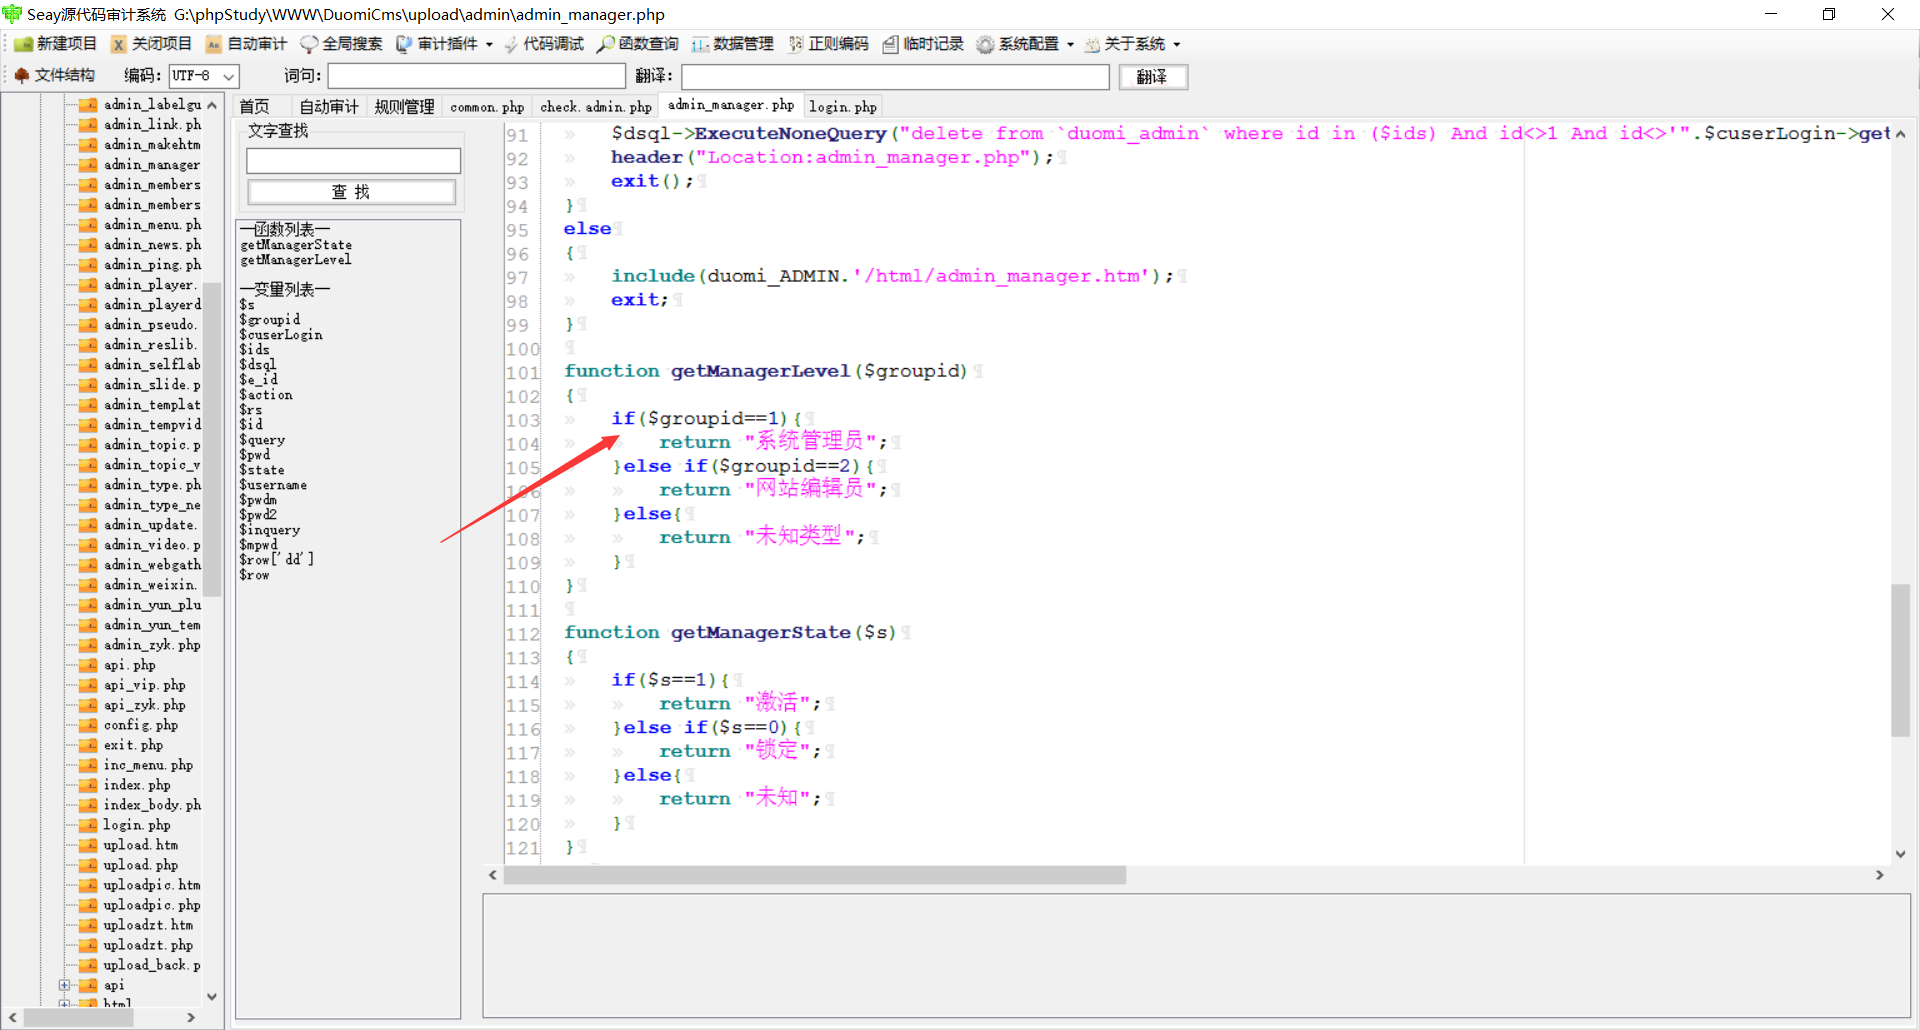Click the 翻译 button

1153,77
